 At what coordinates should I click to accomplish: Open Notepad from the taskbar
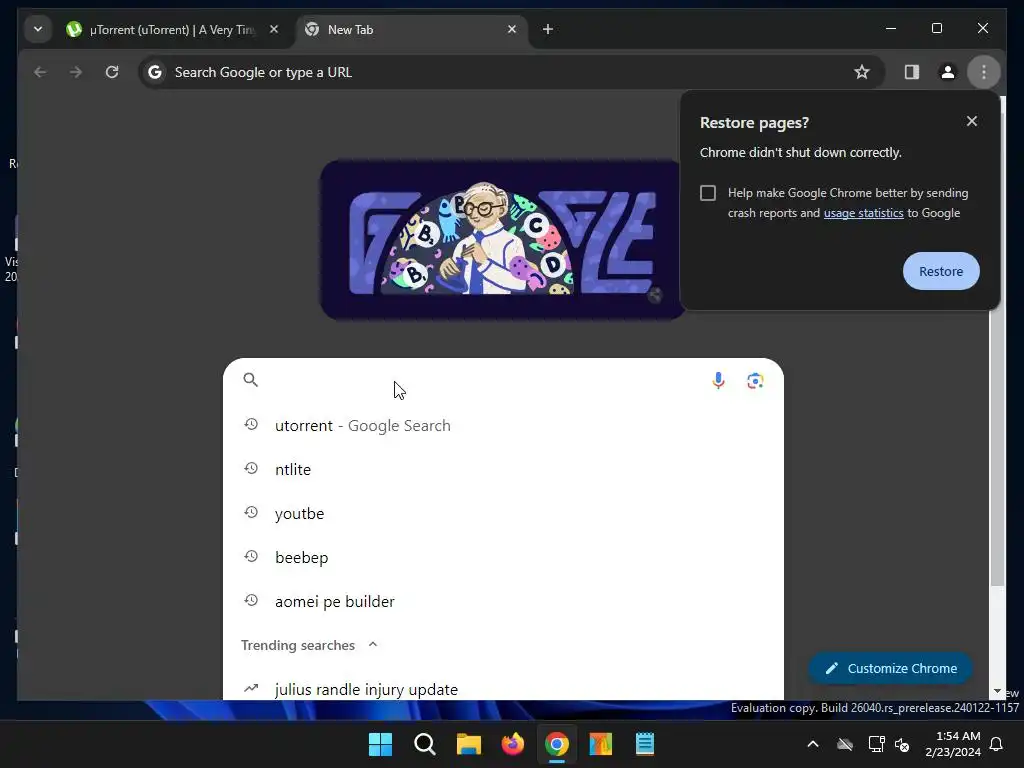pos(645,744)
